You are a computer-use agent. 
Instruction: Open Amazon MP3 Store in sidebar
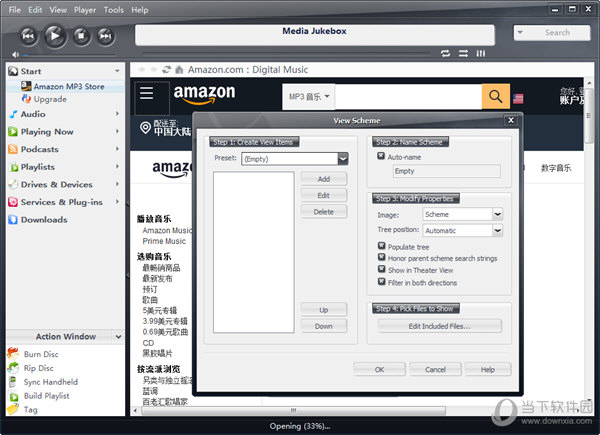[69, 86]
